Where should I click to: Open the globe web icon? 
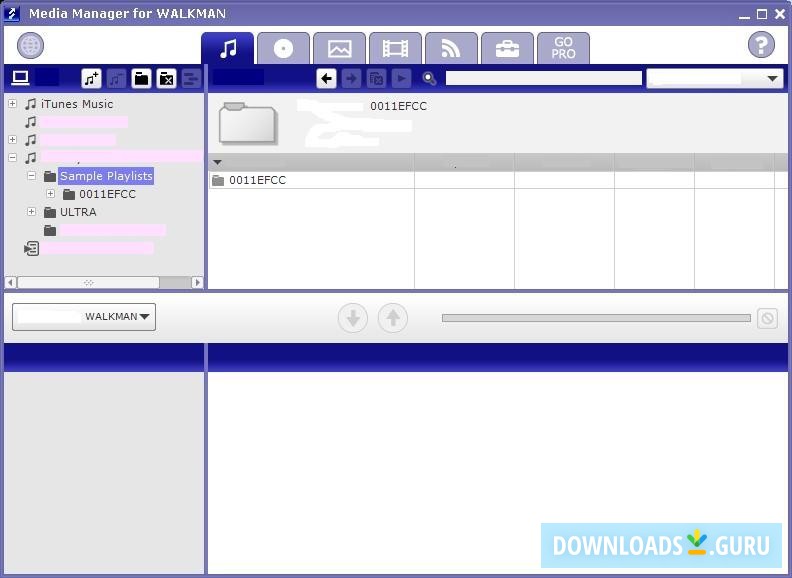point(30,45)
